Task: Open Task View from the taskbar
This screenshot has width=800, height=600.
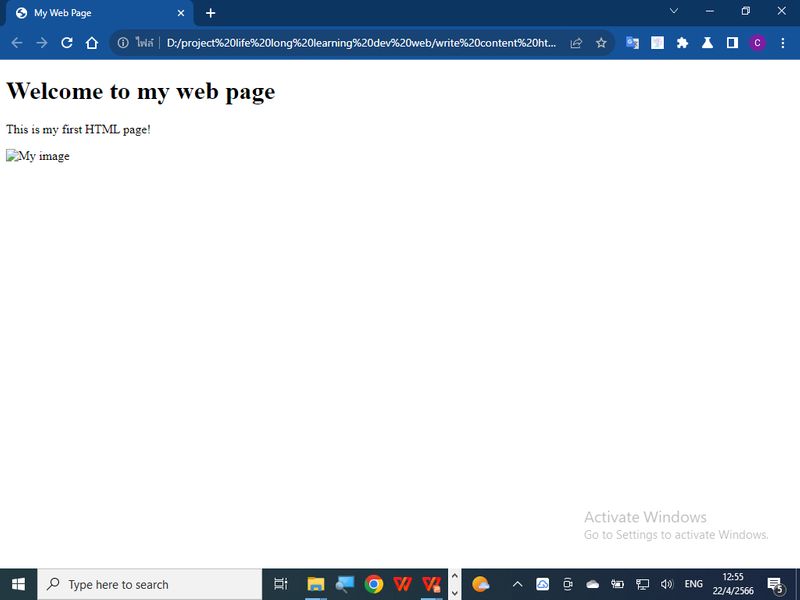Action: [281, 584]
